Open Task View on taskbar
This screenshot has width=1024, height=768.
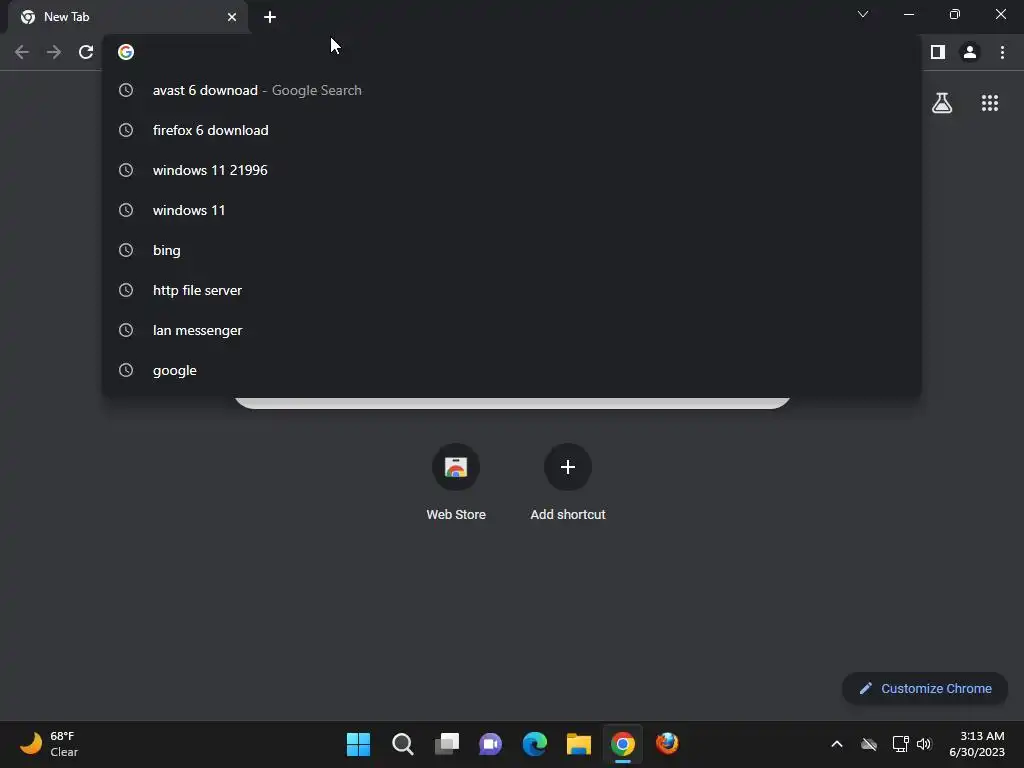[x=447, y=744]
